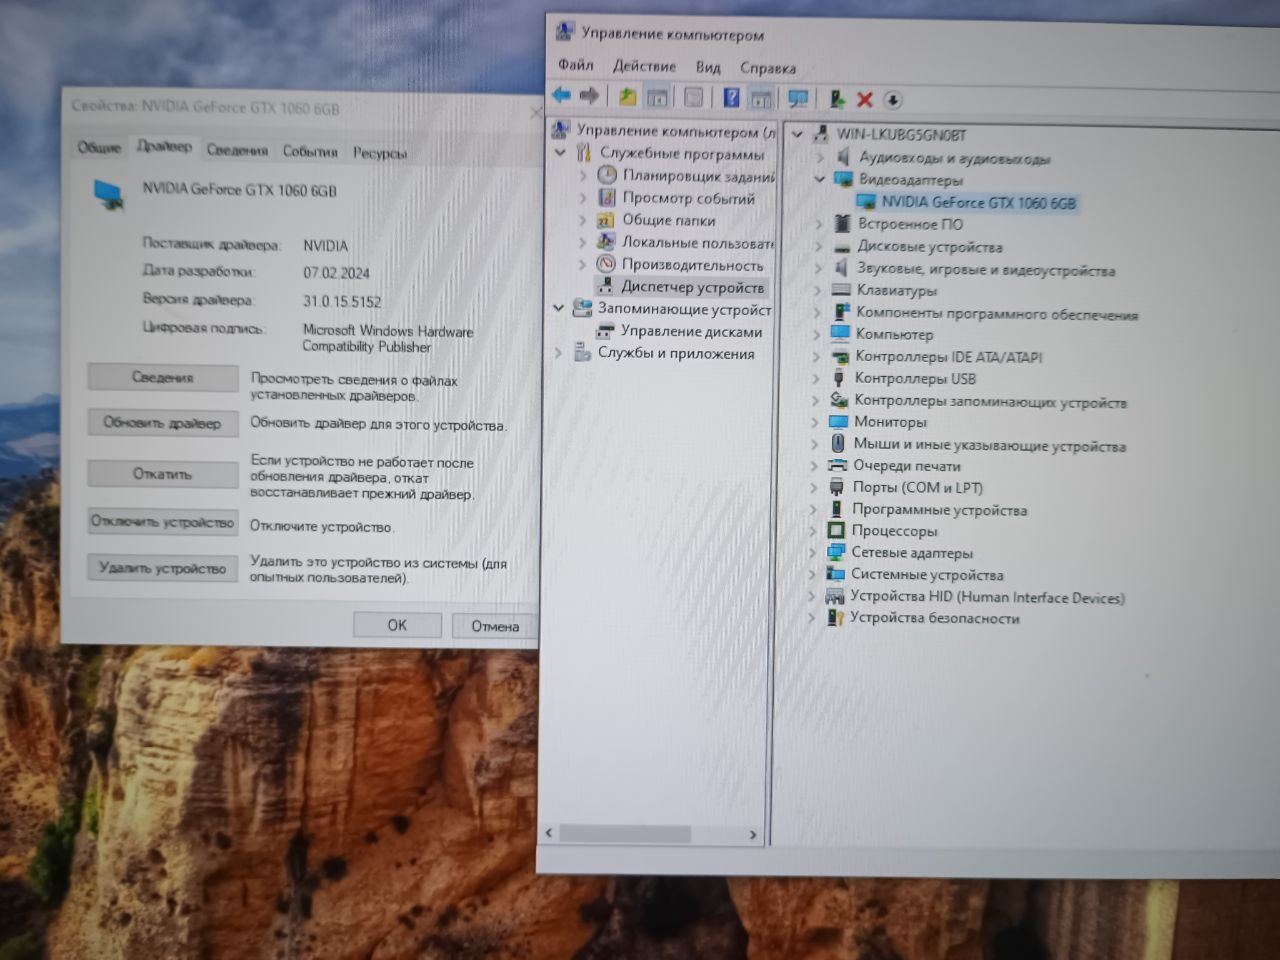Click the Компьютер category icon

[840, 334]
